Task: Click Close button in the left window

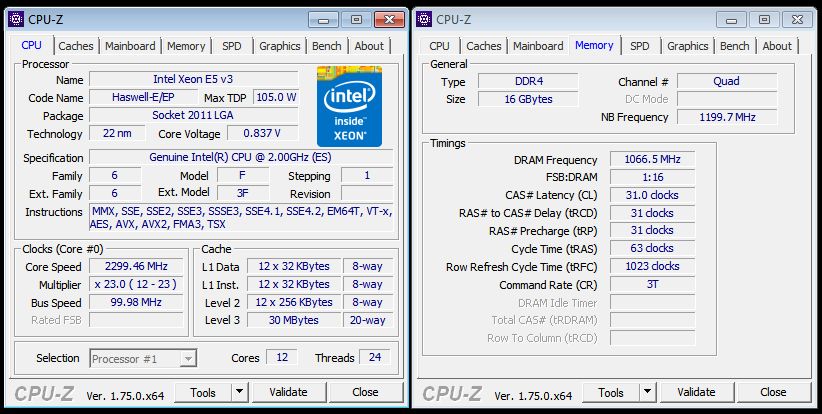Action: [365, 392]
